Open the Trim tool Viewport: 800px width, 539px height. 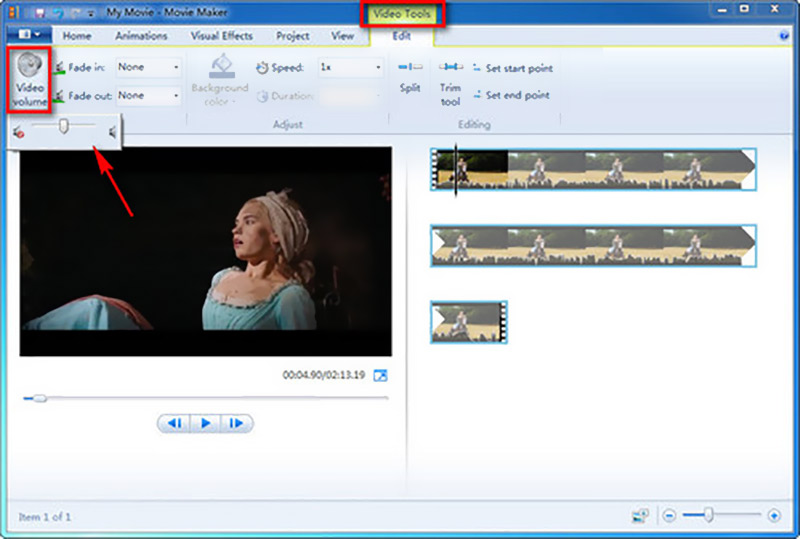[x=451, y=78]
